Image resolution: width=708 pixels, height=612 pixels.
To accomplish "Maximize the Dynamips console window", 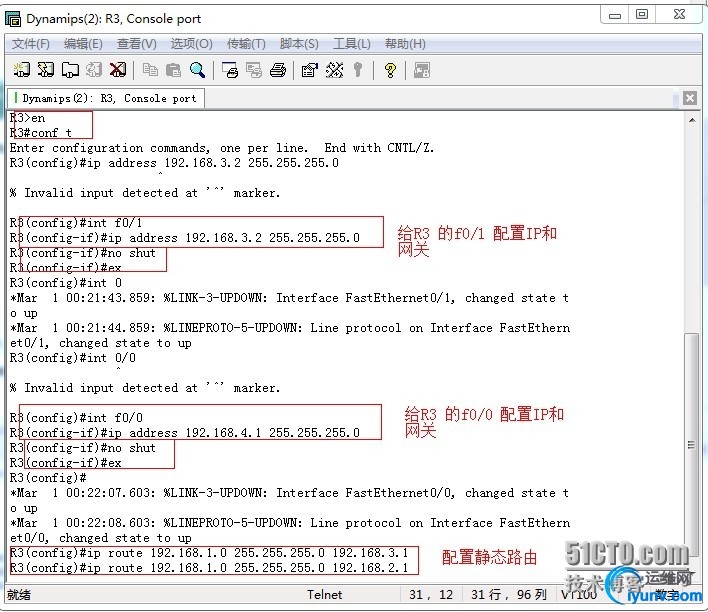I will (x=642, y=15).
